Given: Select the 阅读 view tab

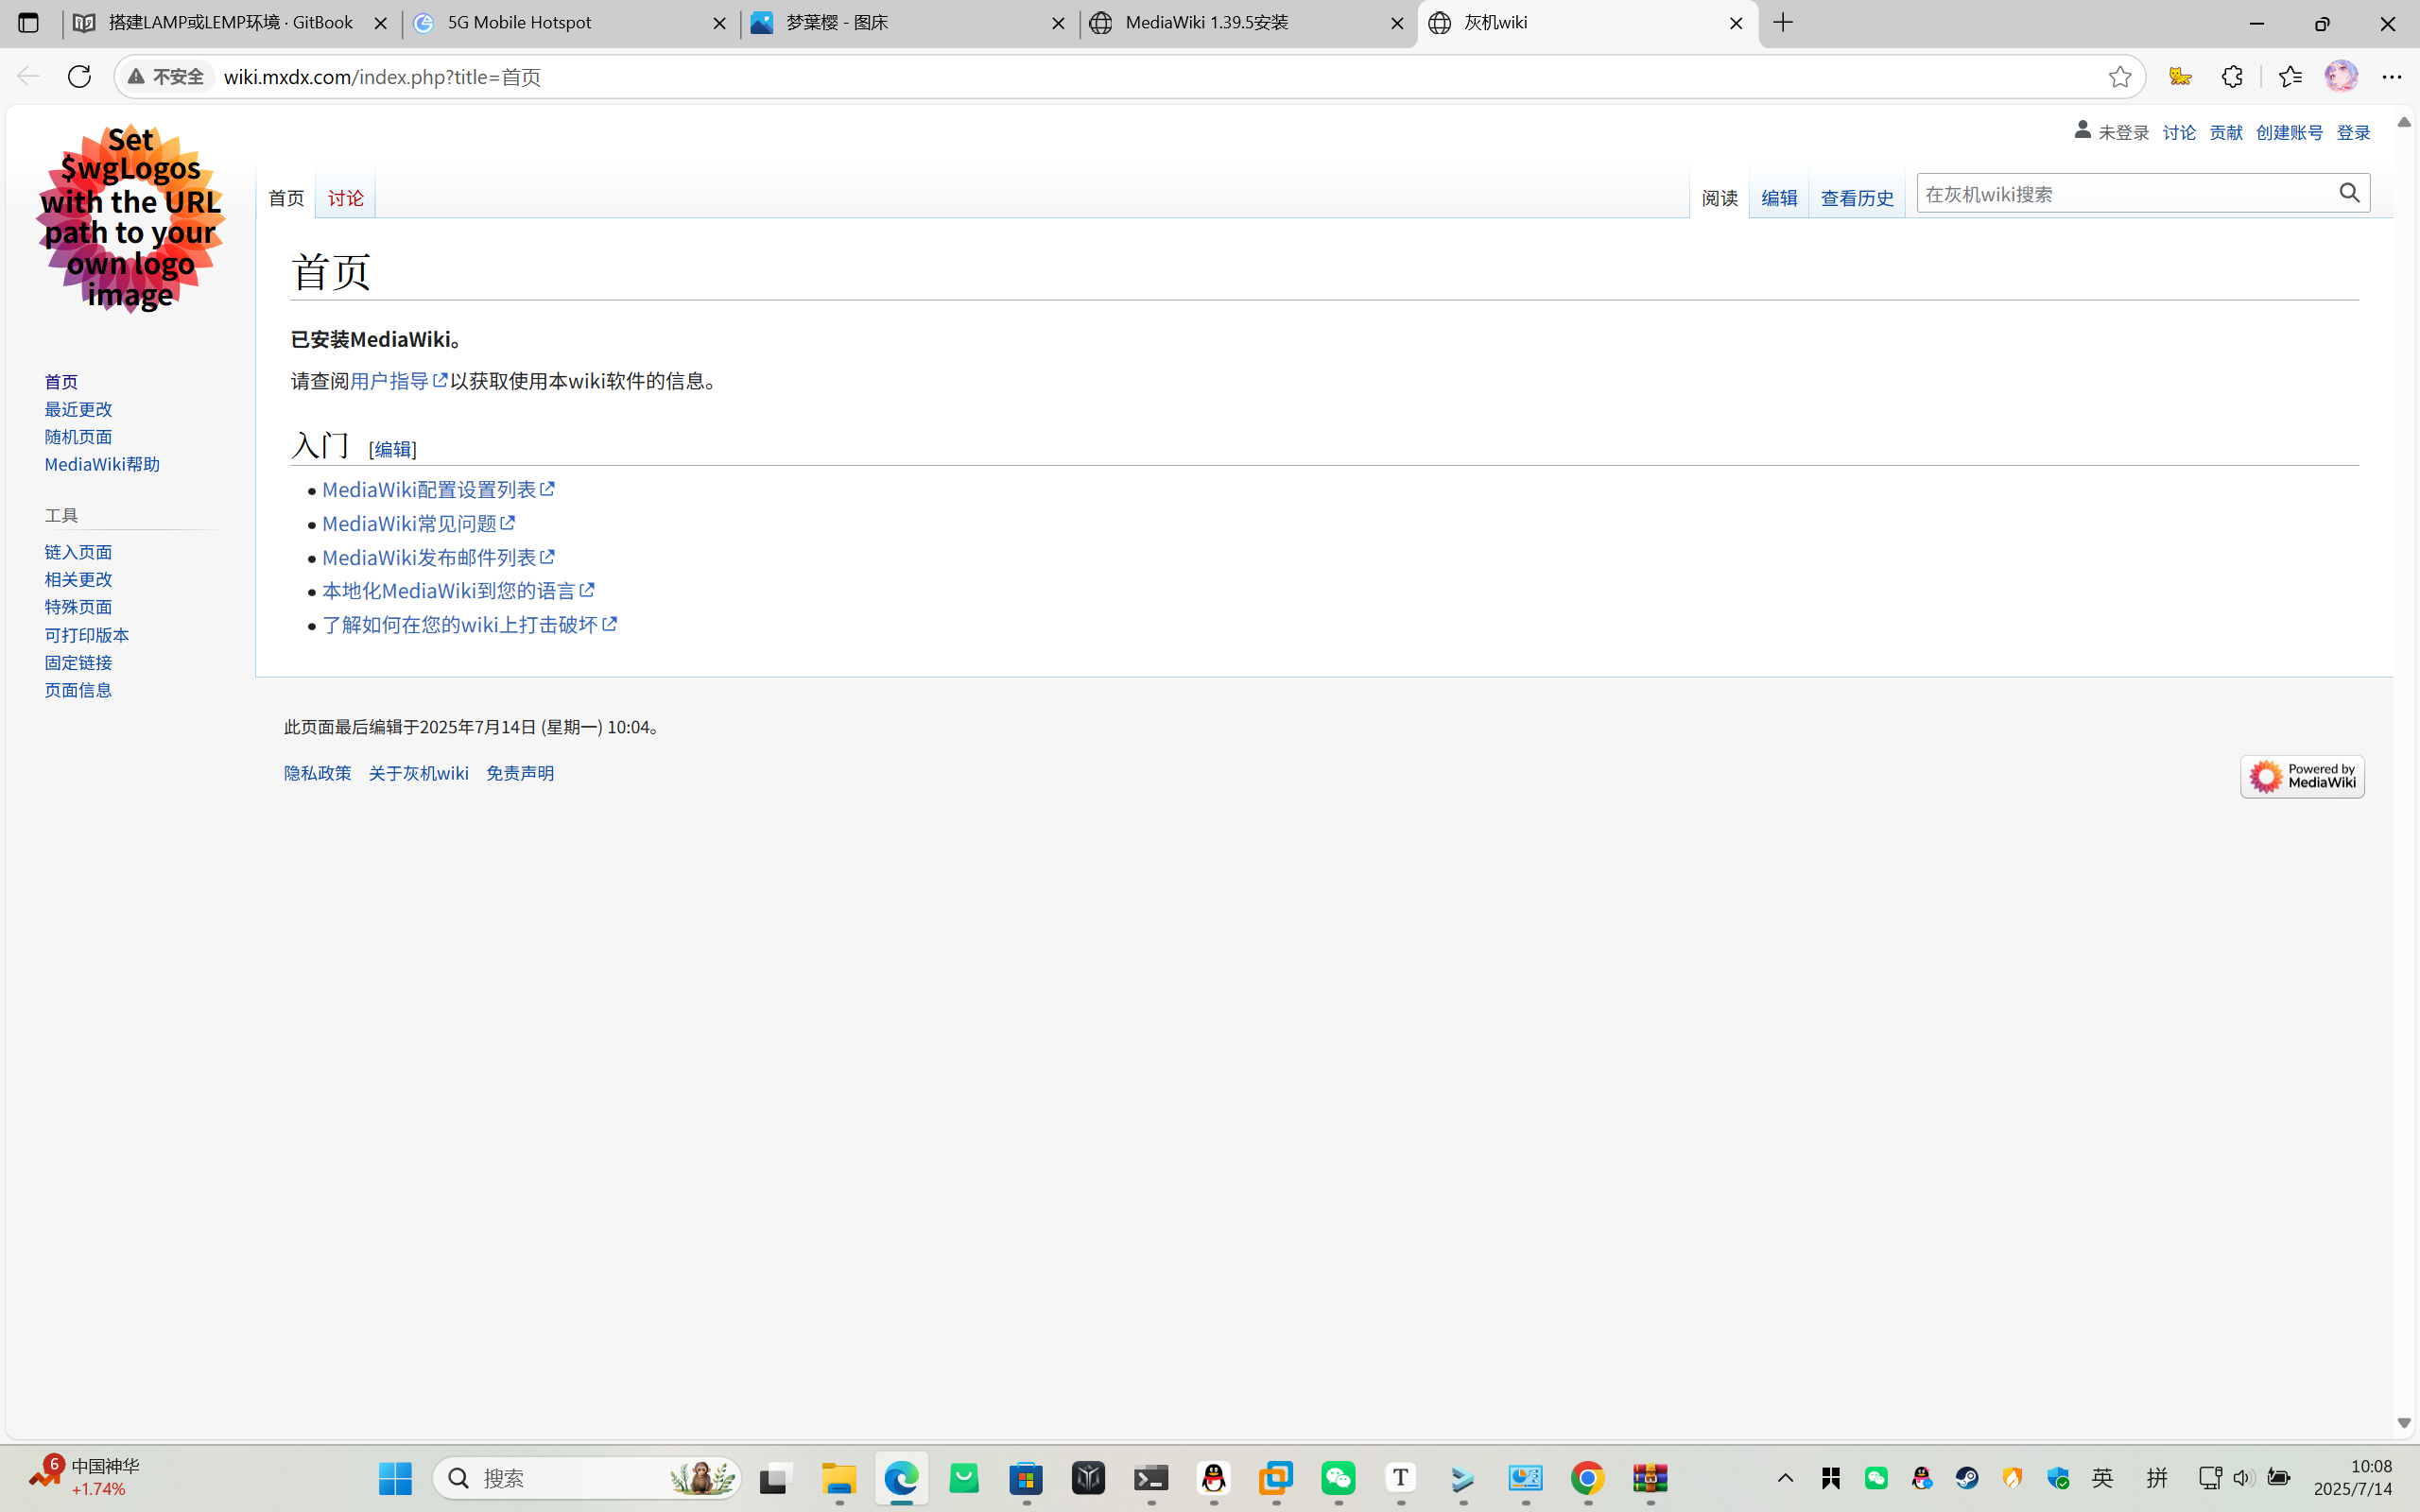Looking at the screenshot, I should (1719, 198).
